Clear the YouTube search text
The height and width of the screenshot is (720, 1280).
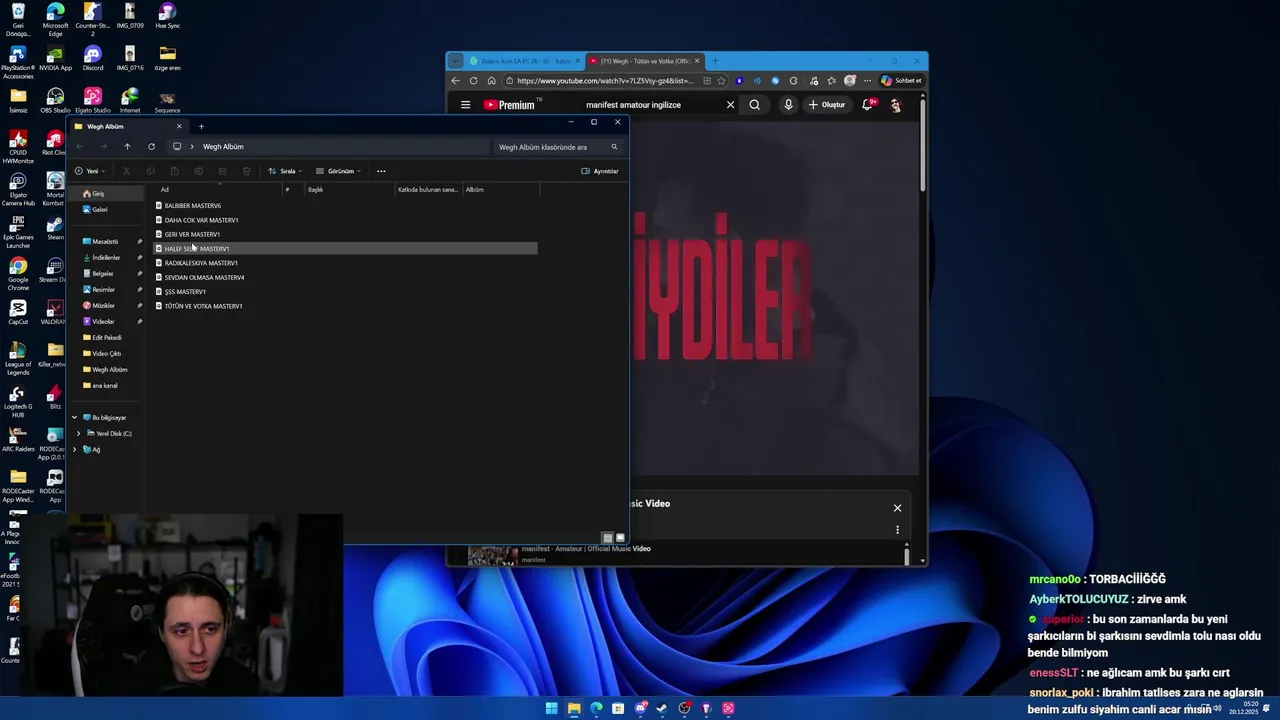pos(730,105)
